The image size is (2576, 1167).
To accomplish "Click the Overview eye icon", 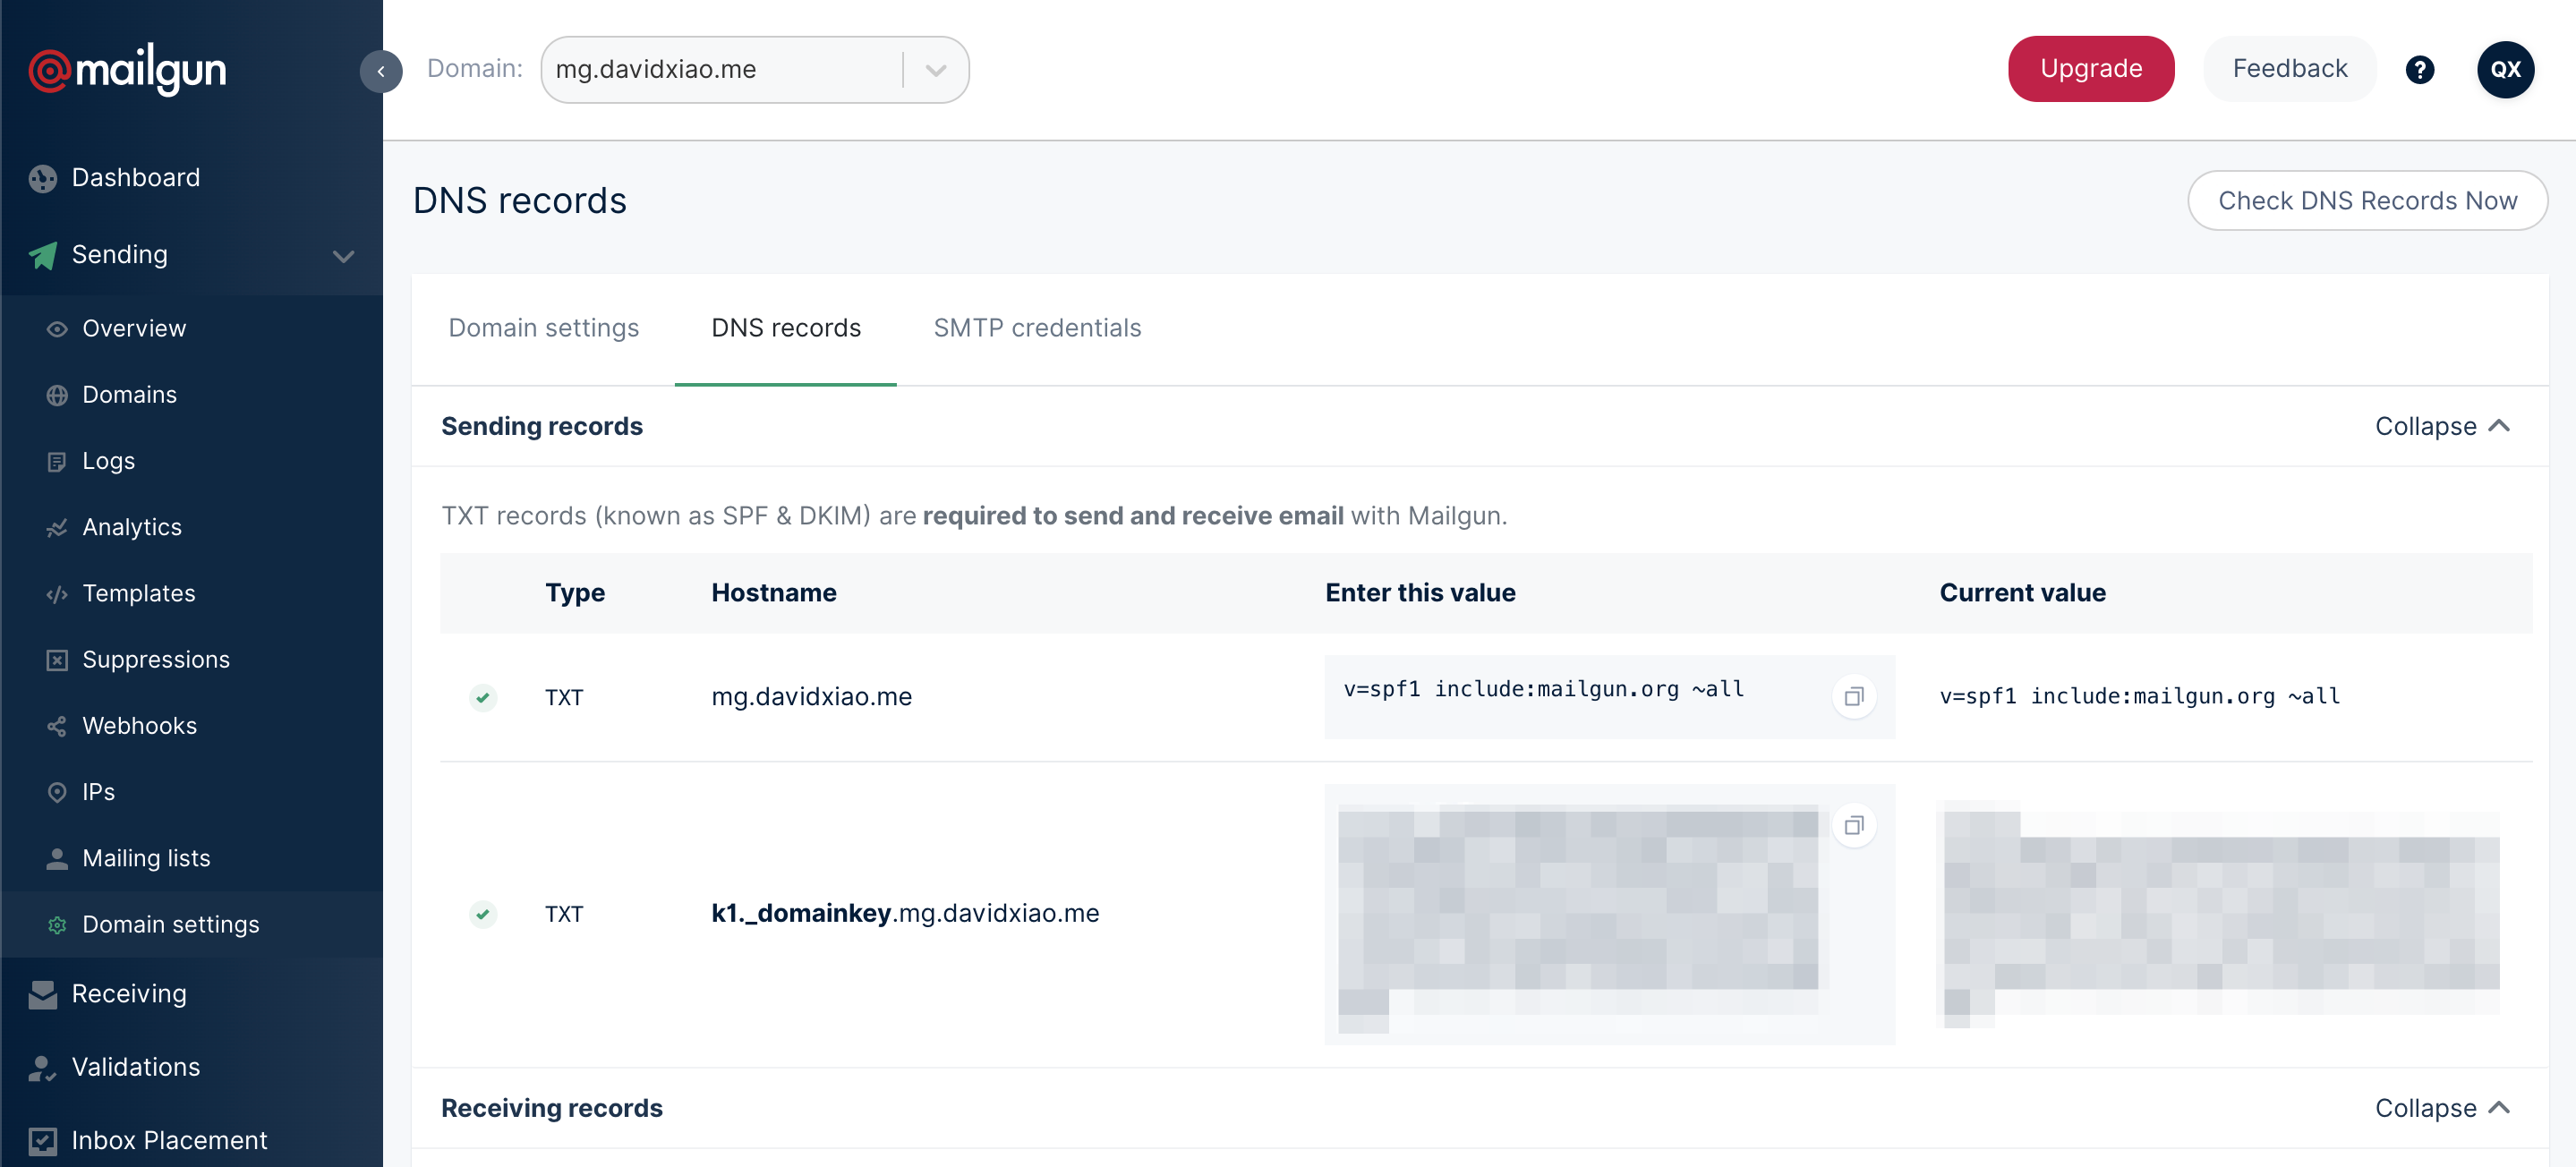I will coord(57,329).
